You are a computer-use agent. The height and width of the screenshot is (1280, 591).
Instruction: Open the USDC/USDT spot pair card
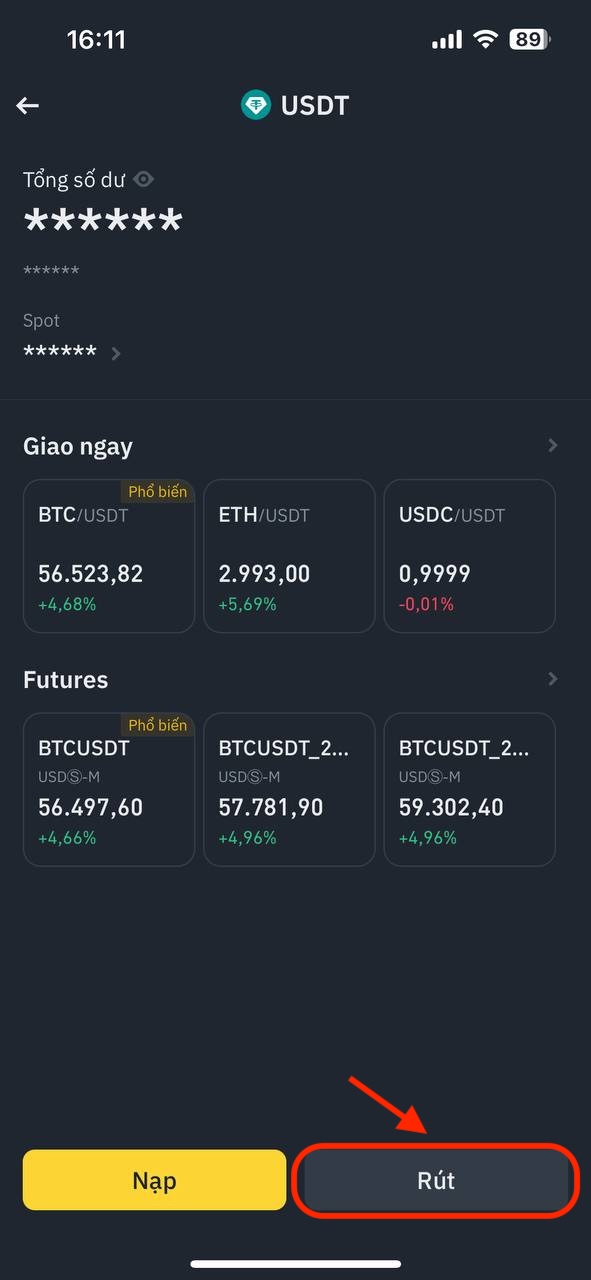[470, 556]
